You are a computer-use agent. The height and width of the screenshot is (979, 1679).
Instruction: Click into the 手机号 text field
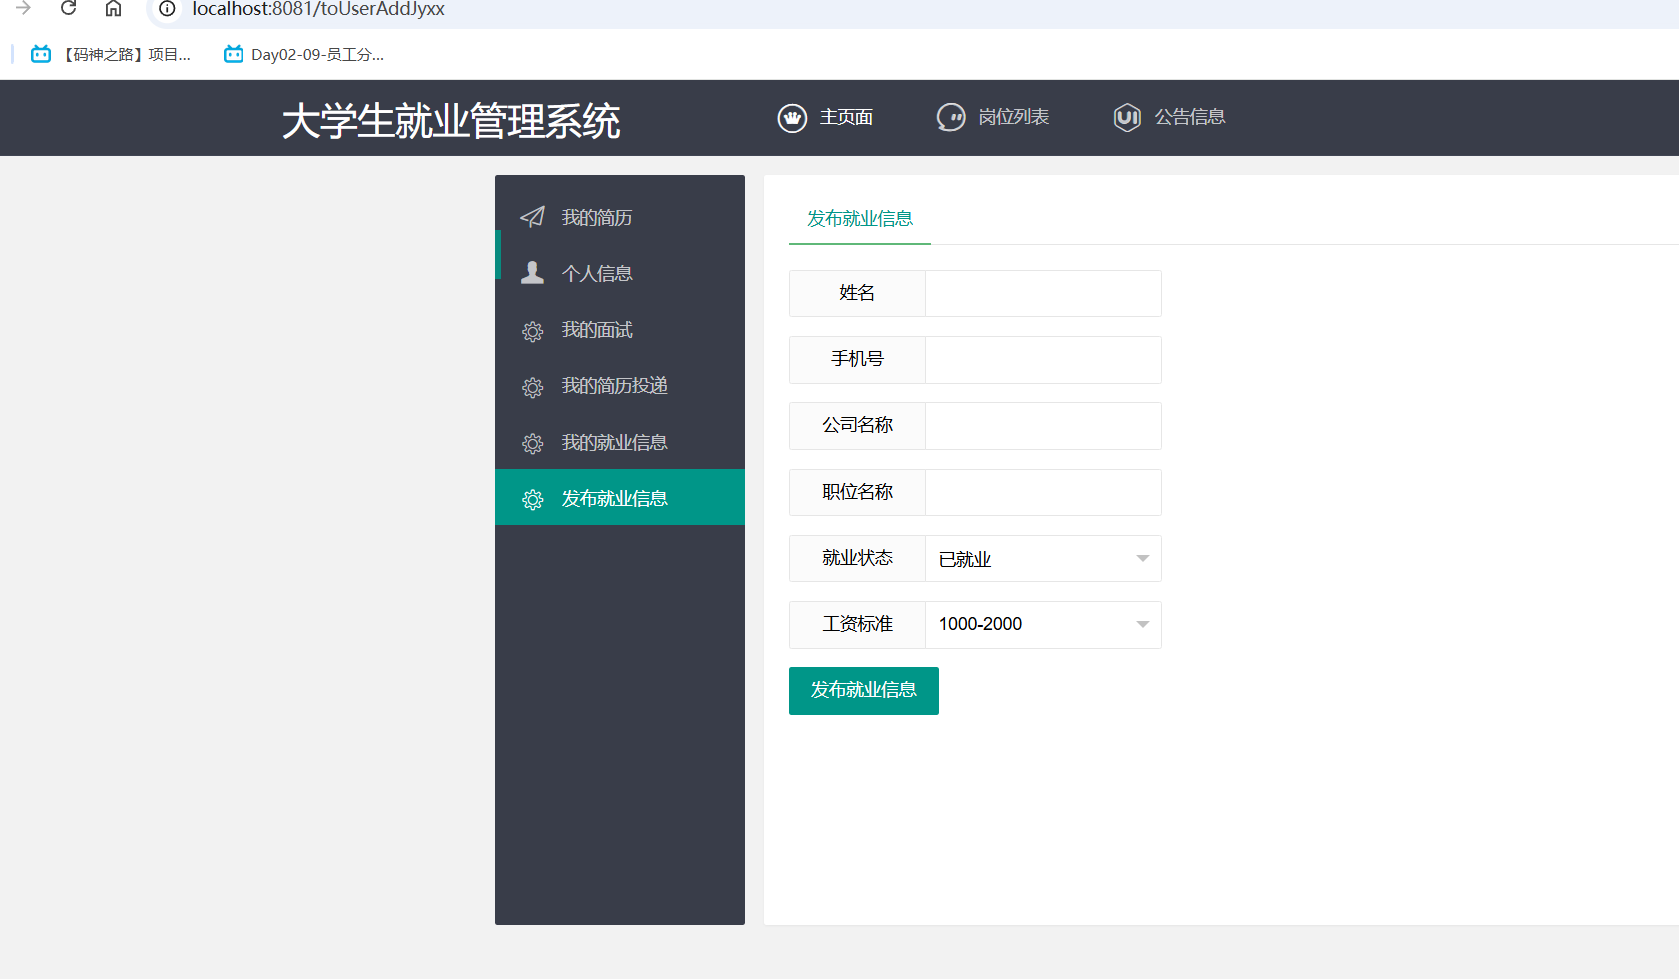pos(1042,360)
